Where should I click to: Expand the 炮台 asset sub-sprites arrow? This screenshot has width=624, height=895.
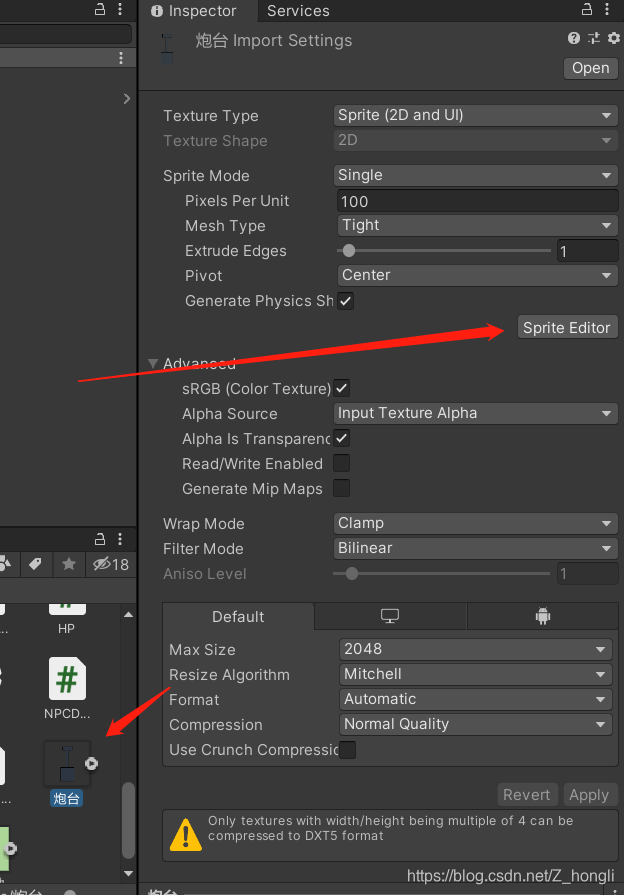pos(91,764)
